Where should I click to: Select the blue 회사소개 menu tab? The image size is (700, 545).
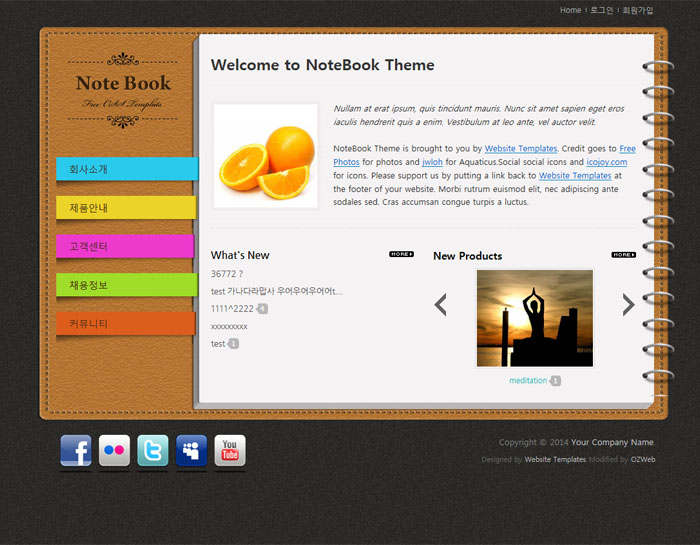pos(125,169)
